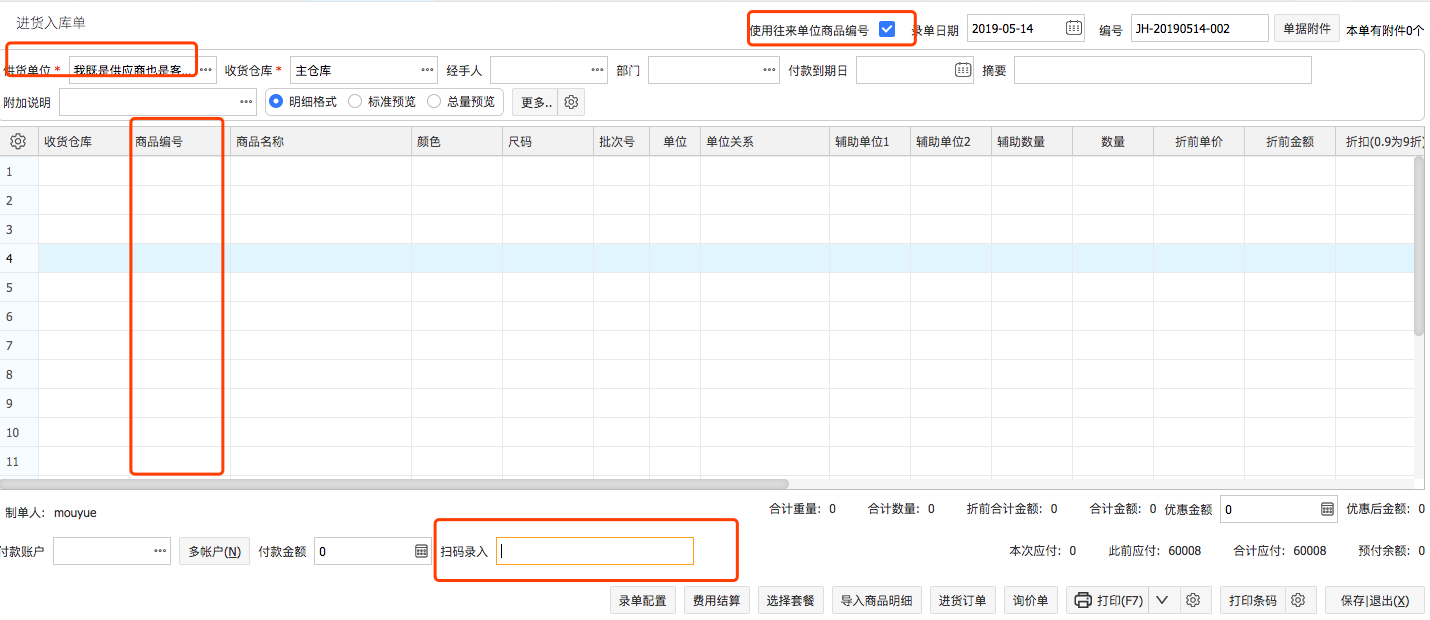Viewport: 1430px width, 620px height.
Task: Select the 标准预览 radio option
Action: tap(356, 101)
